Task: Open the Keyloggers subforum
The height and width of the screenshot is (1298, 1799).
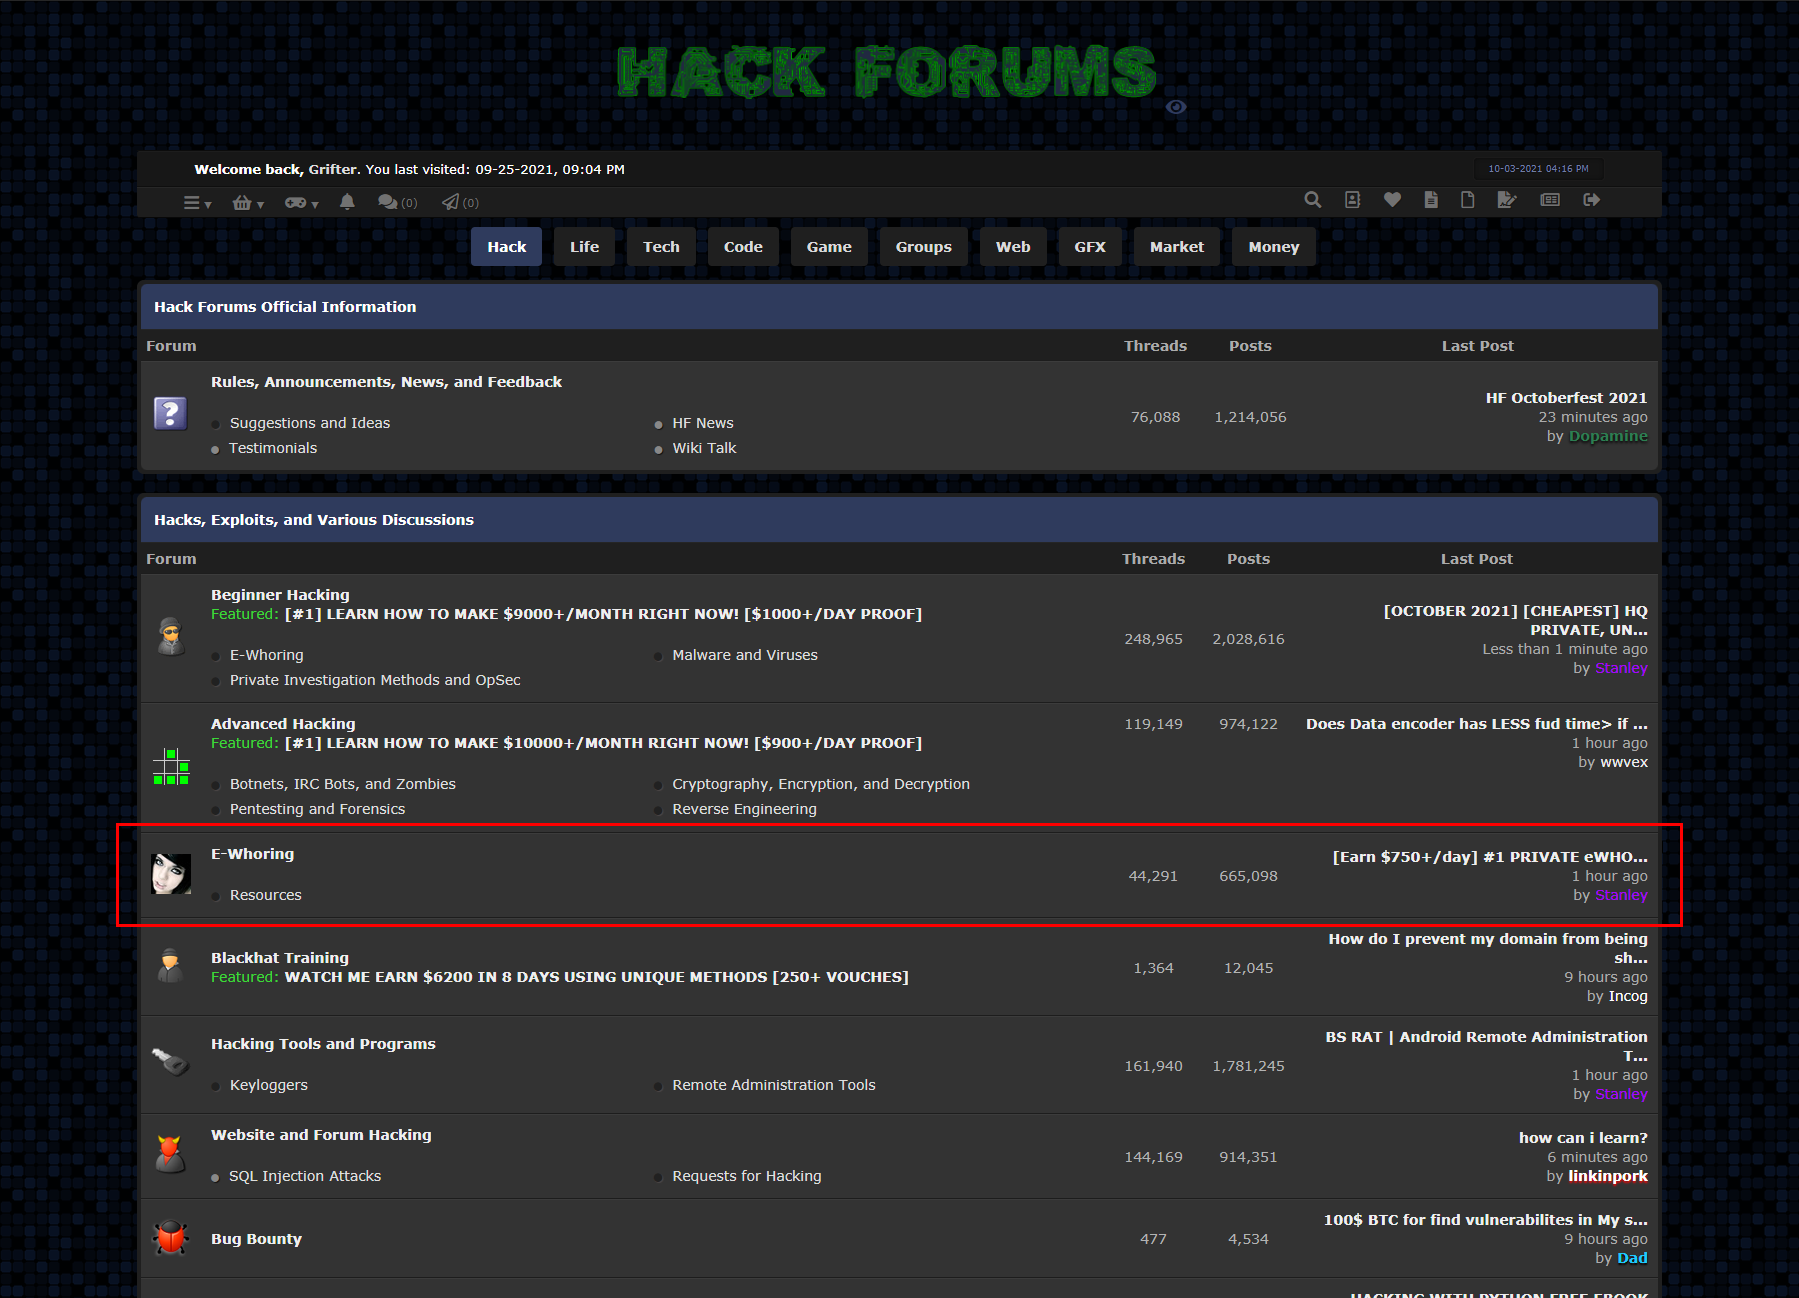Action: 269,1085
